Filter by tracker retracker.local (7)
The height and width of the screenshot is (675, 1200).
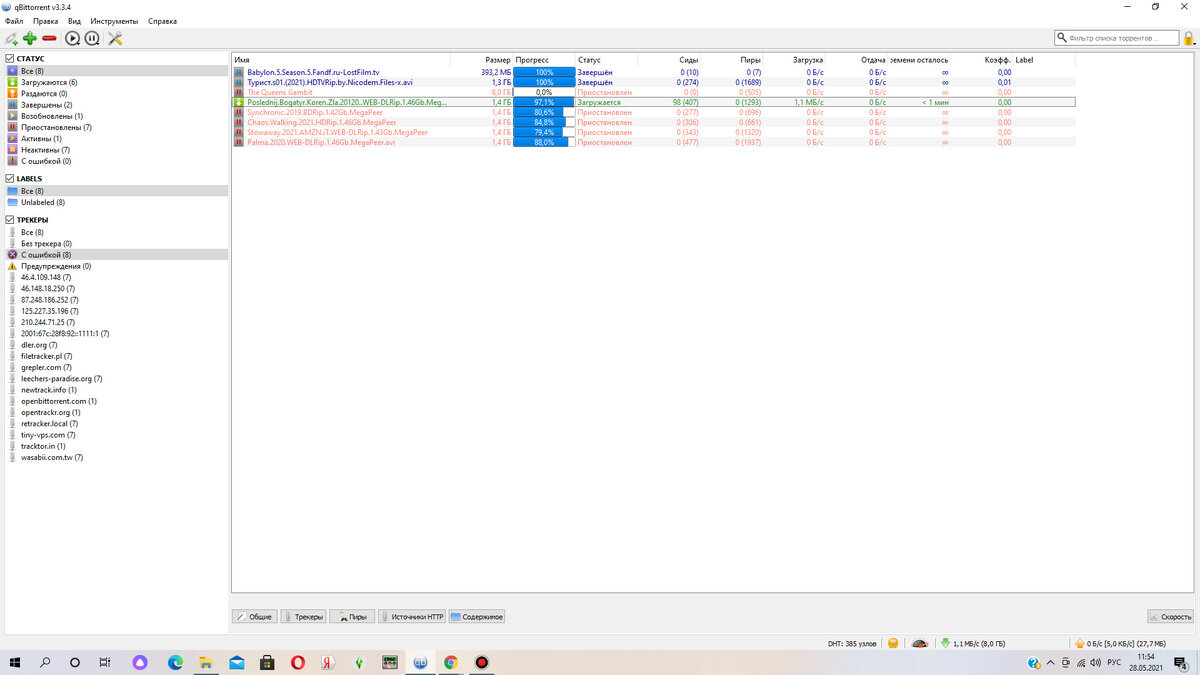pyautogui.click(x=50, y=424)
